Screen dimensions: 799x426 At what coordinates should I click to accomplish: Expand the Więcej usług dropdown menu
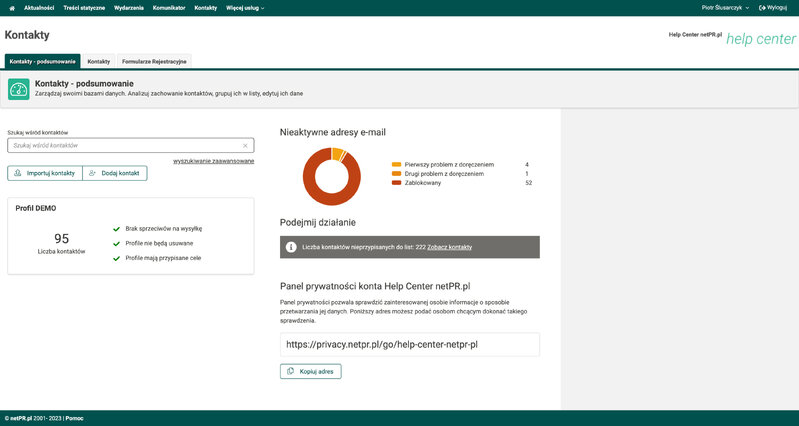click(245, 8)
